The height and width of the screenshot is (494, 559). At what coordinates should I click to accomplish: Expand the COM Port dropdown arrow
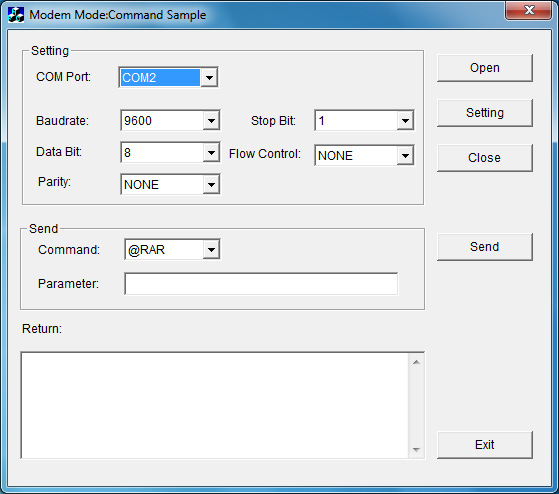[209, 77]
